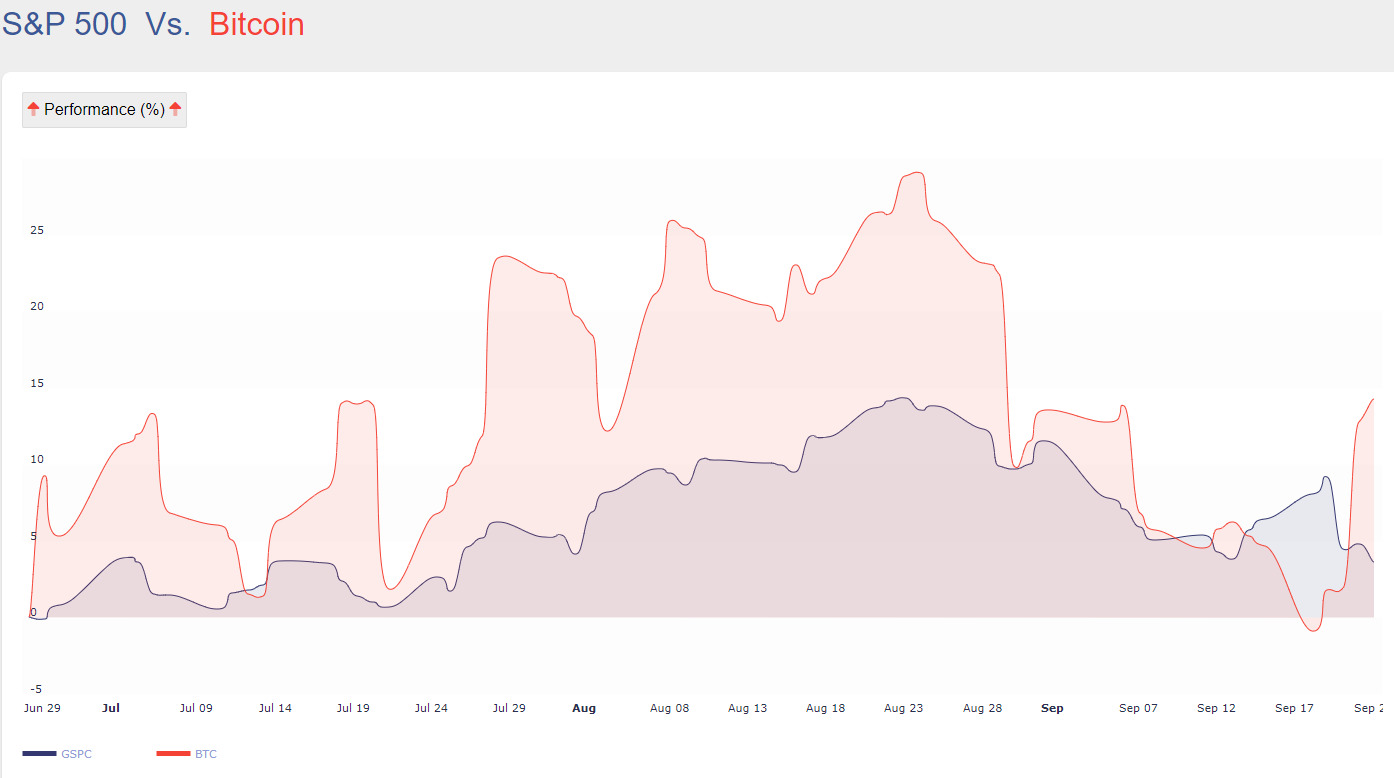Click the "Jul 24" x-axis label
This screenshot has height=778, width=1394.
click(x=431, y=708)
